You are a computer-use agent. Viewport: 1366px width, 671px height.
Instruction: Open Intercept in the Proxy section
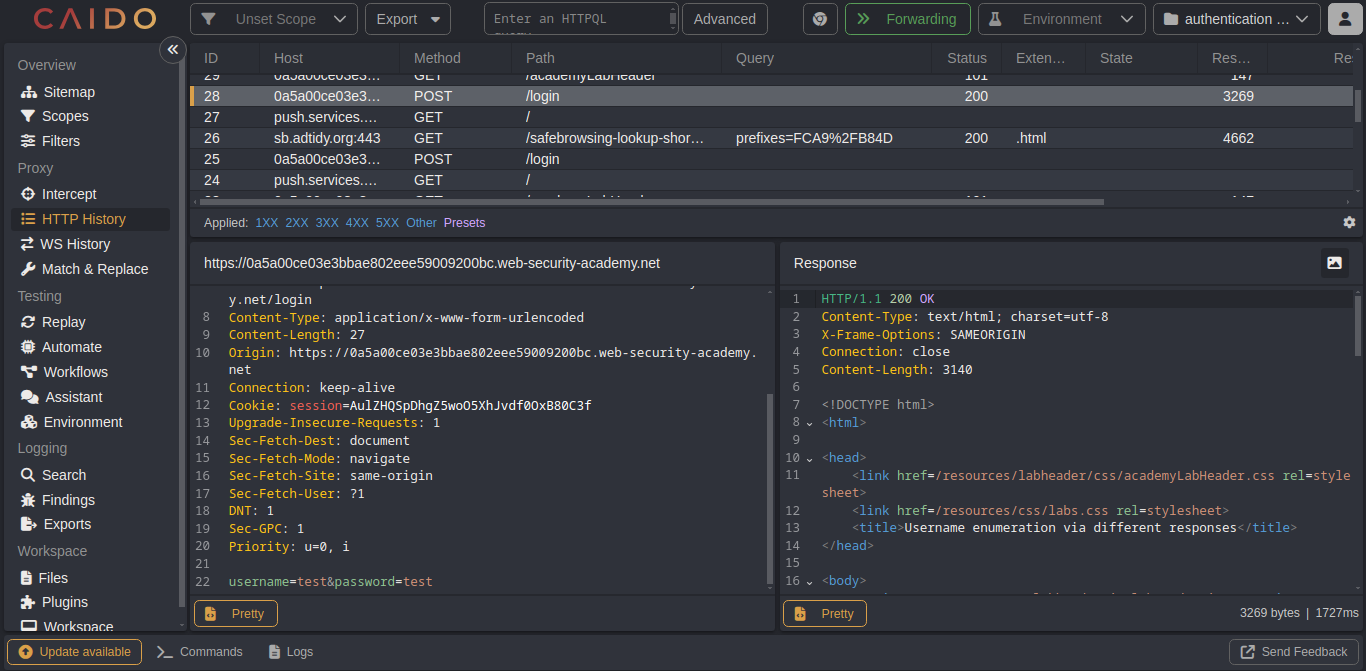click(69, 194)
